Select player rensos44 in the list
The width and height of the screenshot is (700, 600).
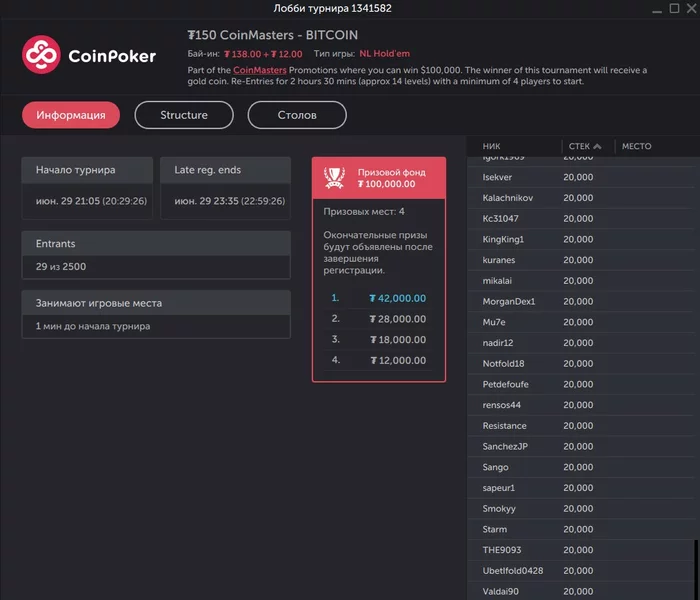tap(581, 405)
